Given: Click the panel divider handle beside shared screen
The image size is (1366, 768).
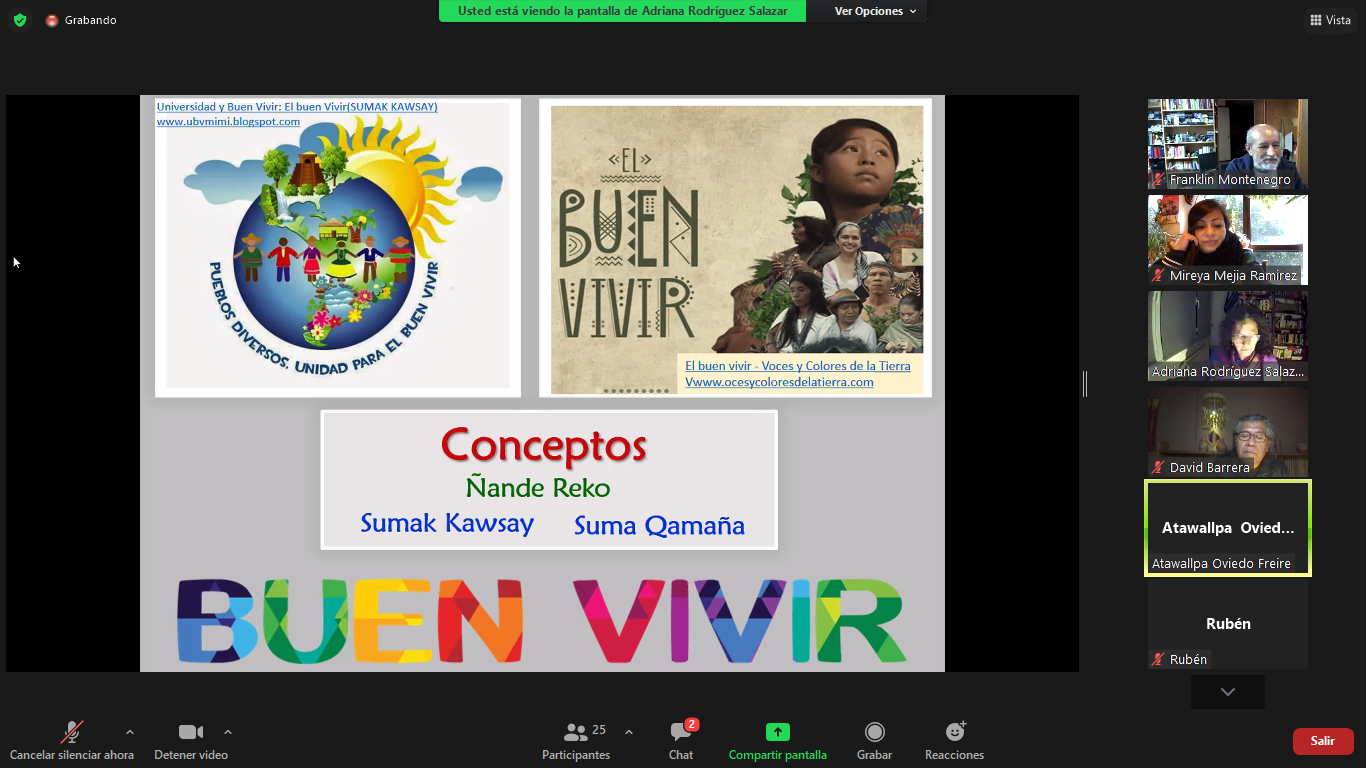Looking at the screenshot, I should click(1085, 383).
